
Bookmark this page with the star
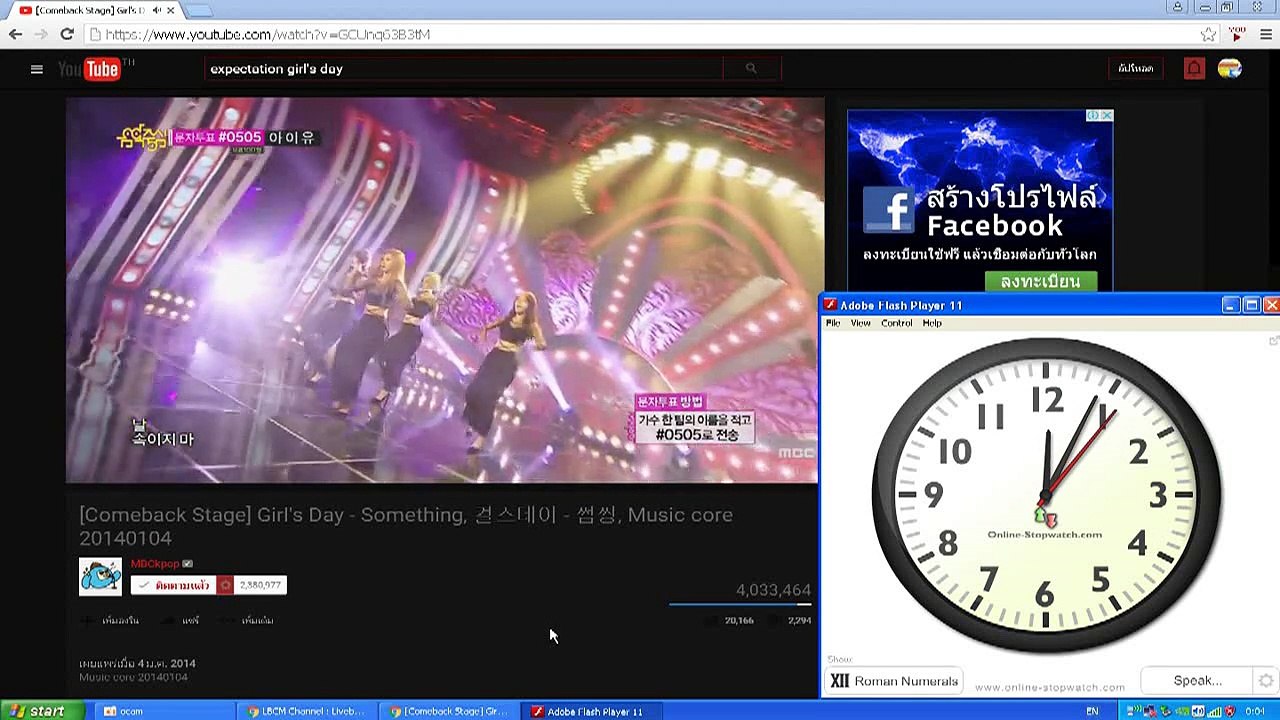pyautogui.click(x=1208, y=34)
